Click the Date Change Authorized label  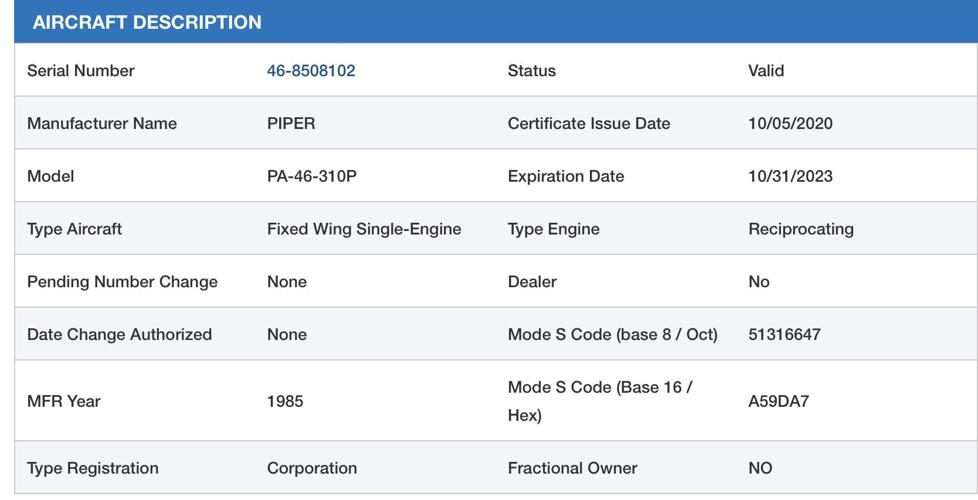(x=119, y=334)
